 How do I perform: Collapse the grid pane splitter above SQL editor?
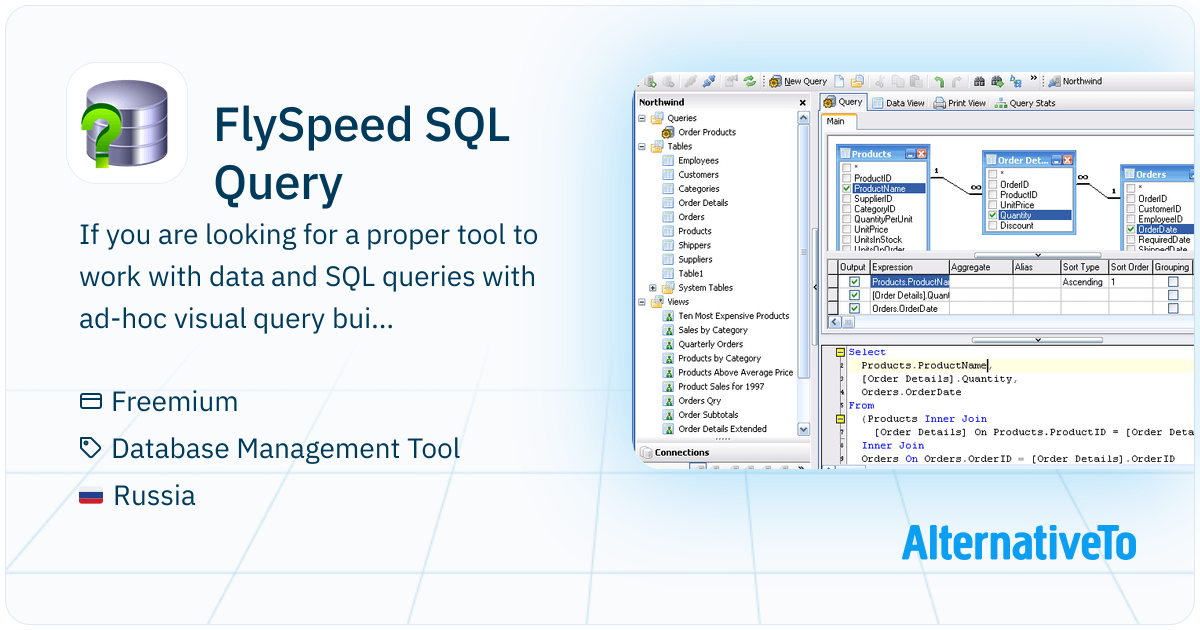(1036, 340)
